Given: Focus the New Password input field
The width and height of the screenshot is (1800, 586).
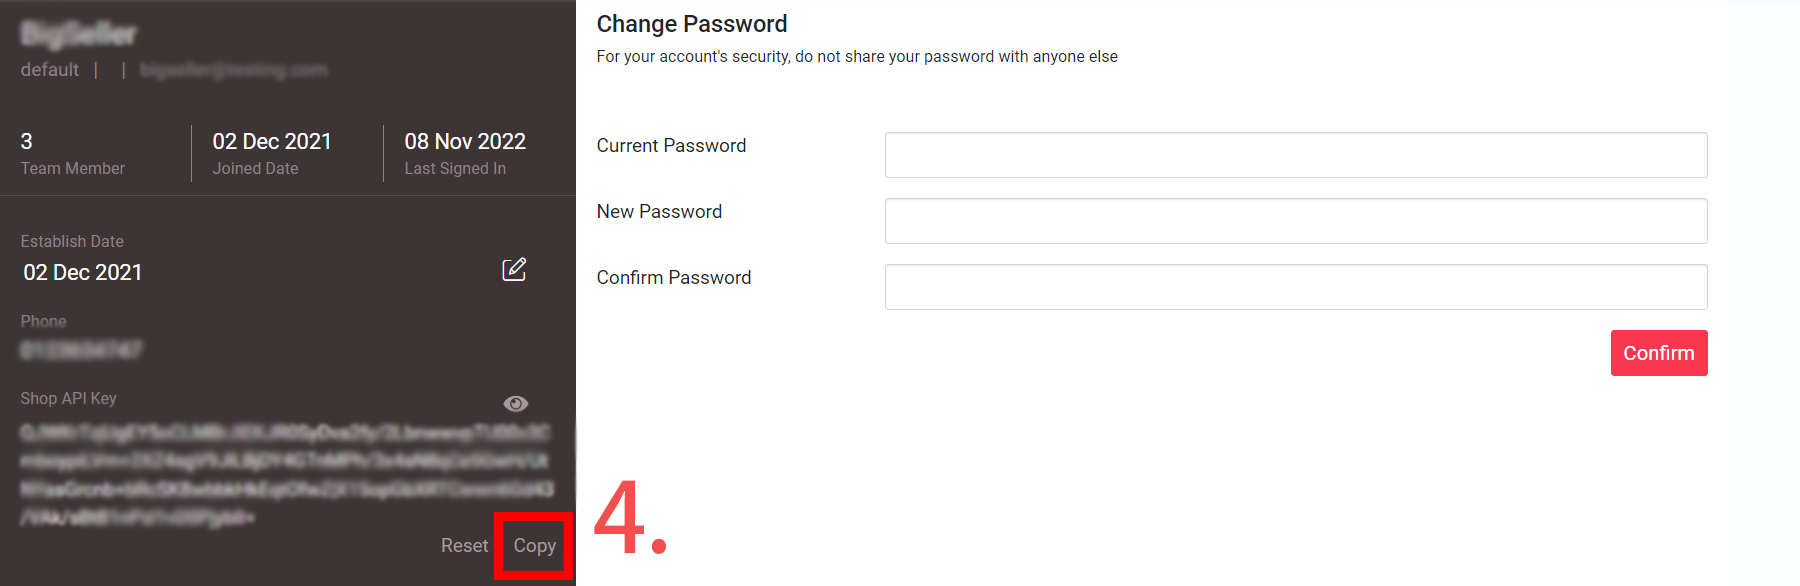Looking at the screenshot, I should click(1296, 221).
